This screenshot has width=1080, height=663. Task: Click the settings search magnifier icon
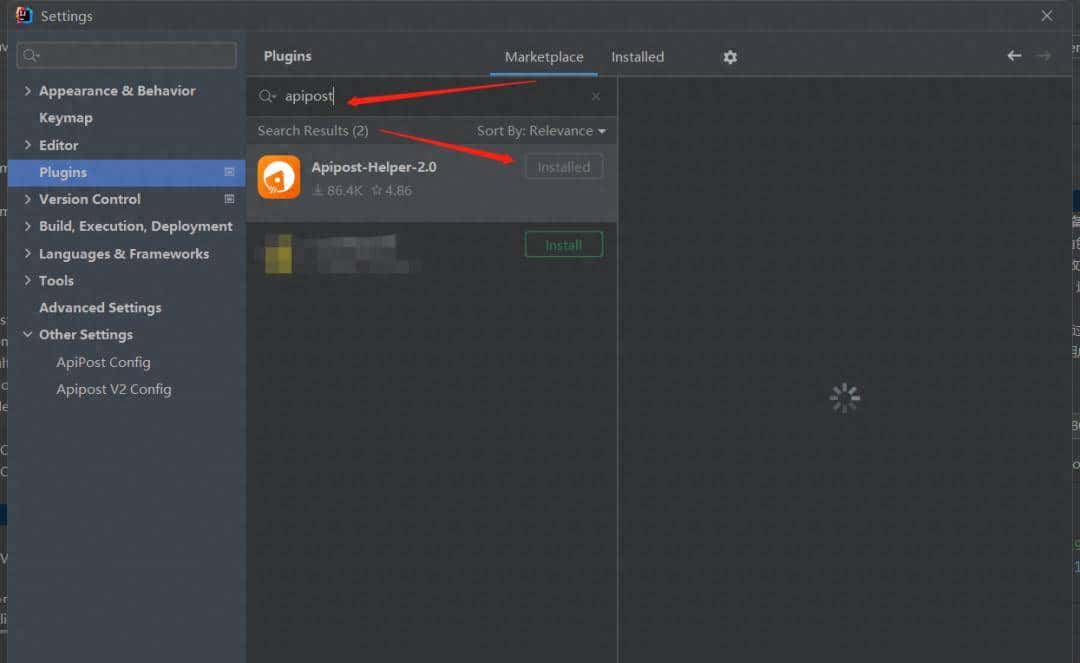[x=31, y=55]
